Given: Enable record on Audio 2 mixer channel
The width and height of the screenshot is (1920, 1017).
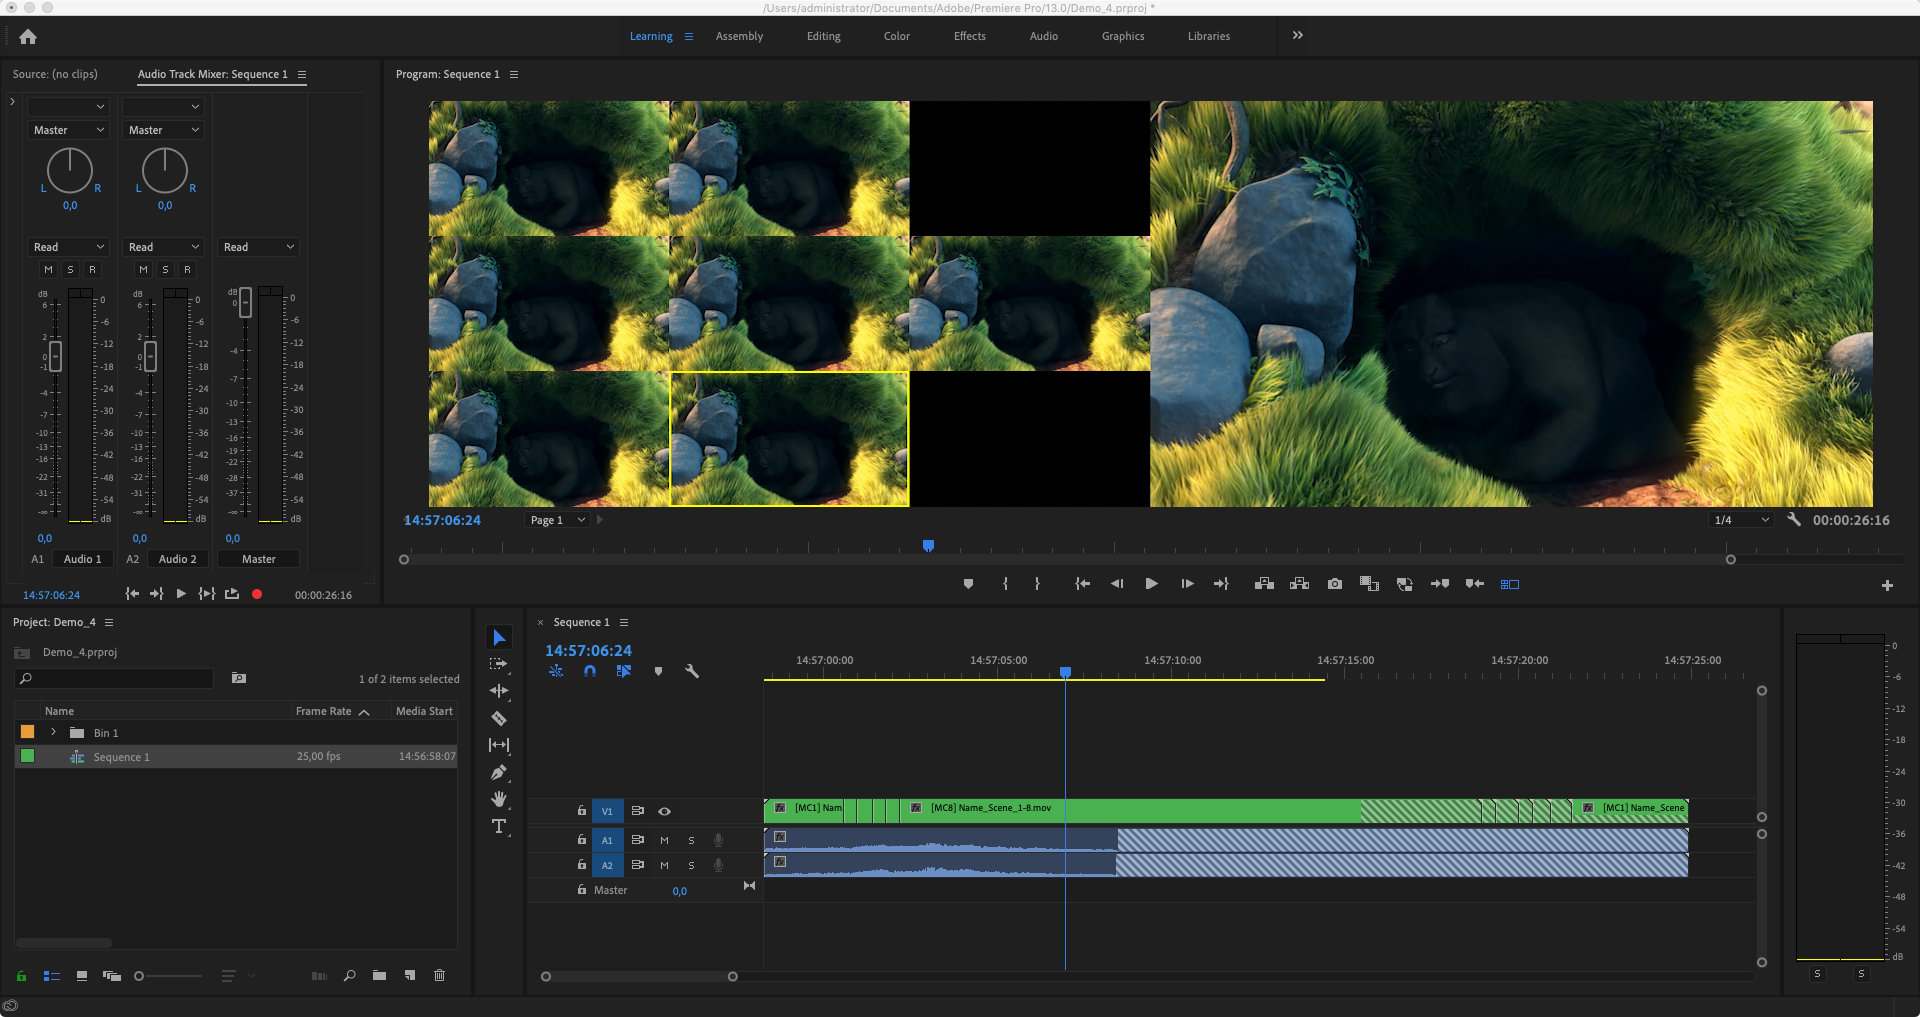Looking at the screenshot, I should tap(187, 270).
